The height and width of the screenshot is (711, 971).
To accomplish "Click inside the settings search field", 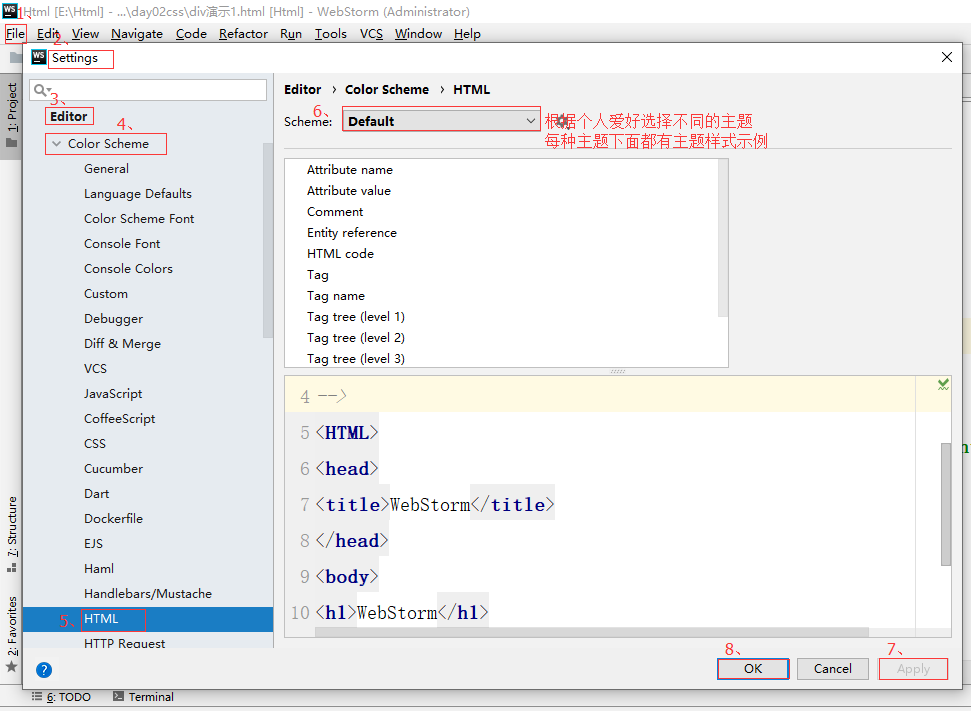I will tap(148, 89).
